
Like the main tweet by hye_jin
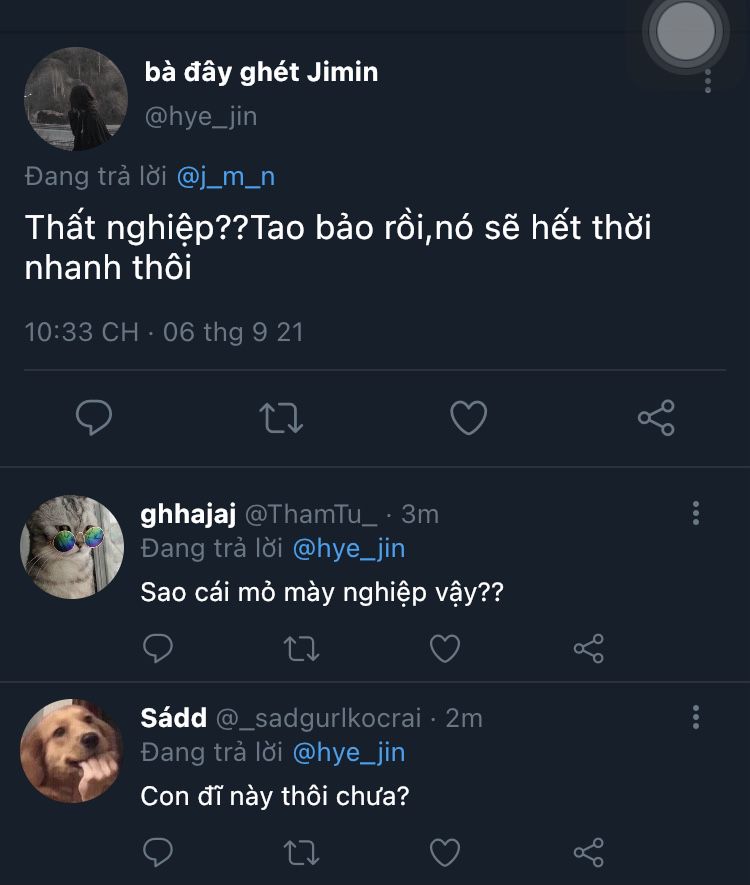tap(468, 418)
